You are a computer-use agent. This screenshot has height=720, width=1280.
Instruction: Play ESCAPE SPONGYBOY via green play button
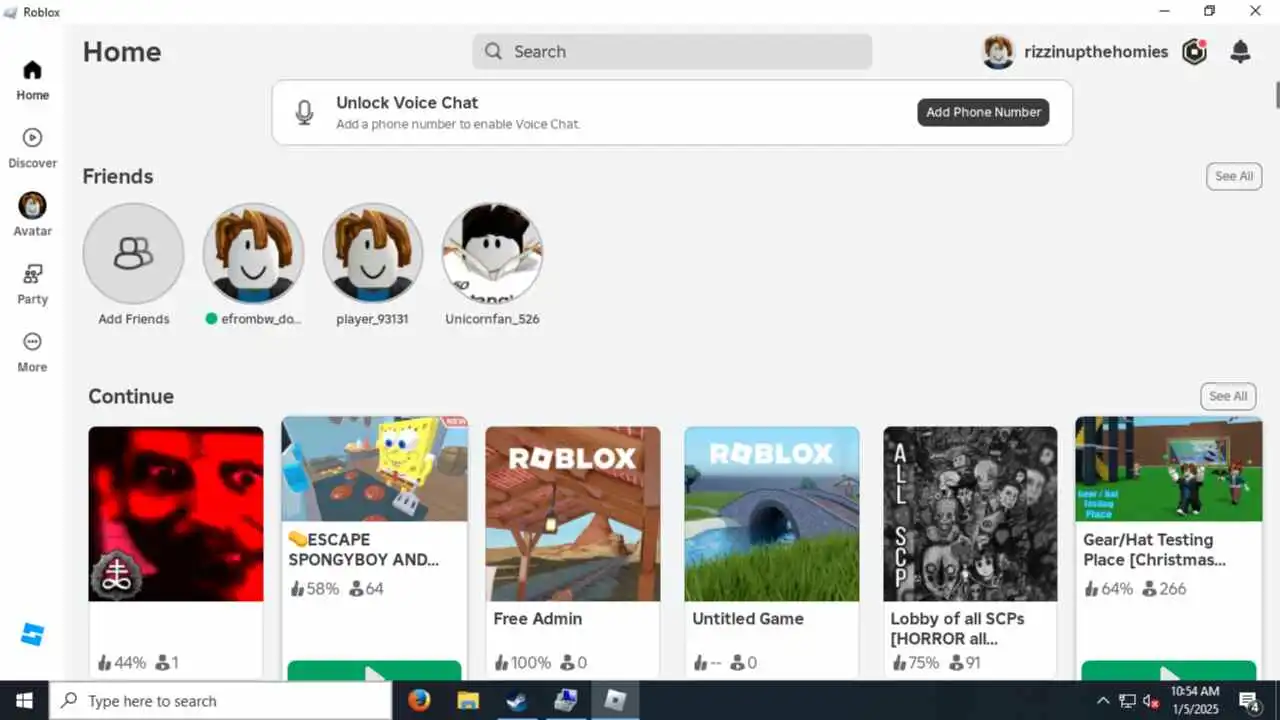[x=374, y=671]
